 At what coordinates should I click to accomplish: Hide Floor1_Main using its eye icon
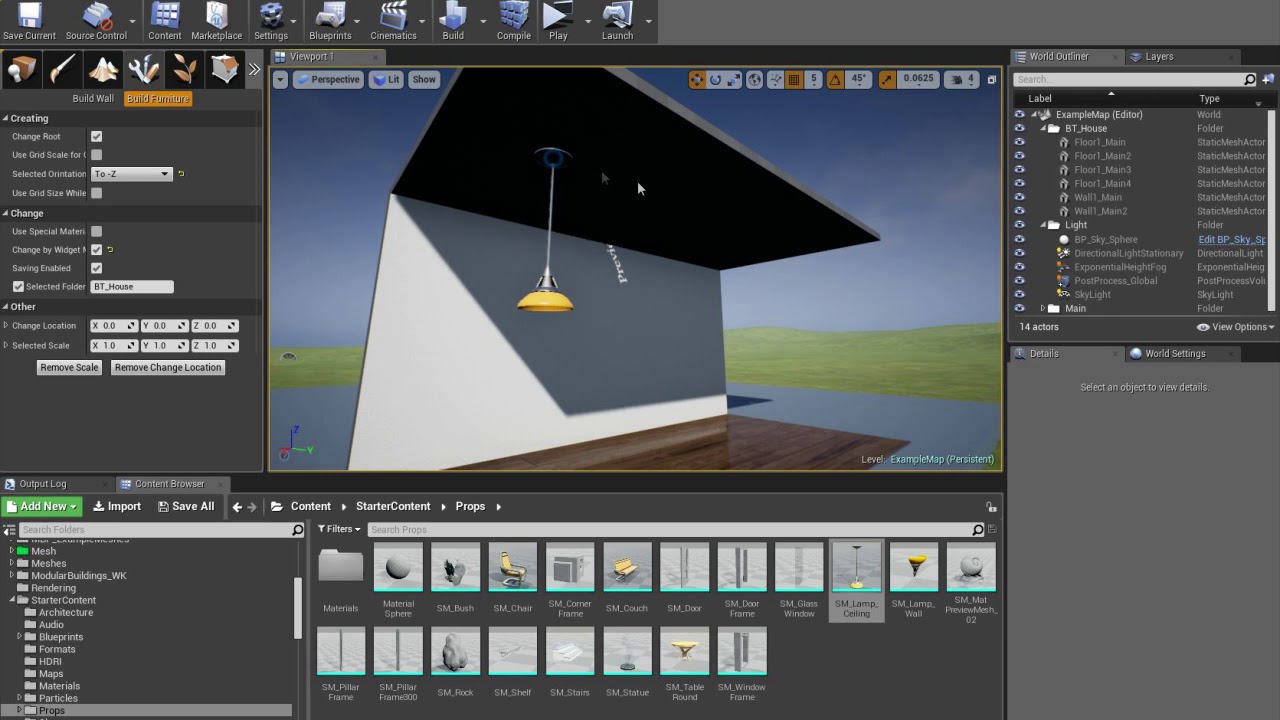(x=1019, y=142)
